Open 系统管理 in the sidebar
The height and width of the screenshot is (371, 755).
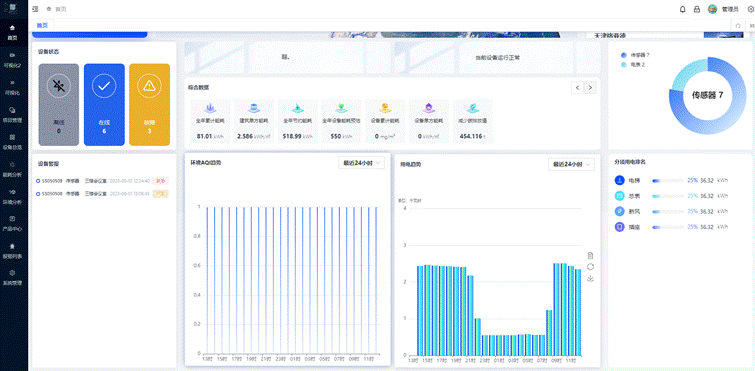13,278
